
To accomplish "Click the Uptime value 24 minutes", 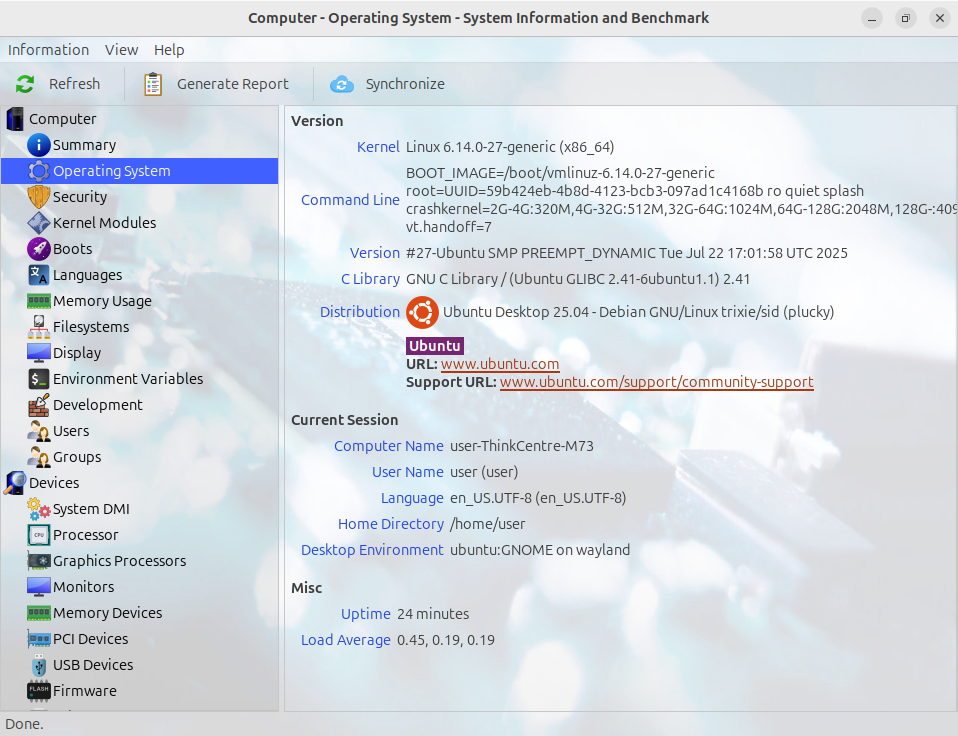I will pos(433,614).
